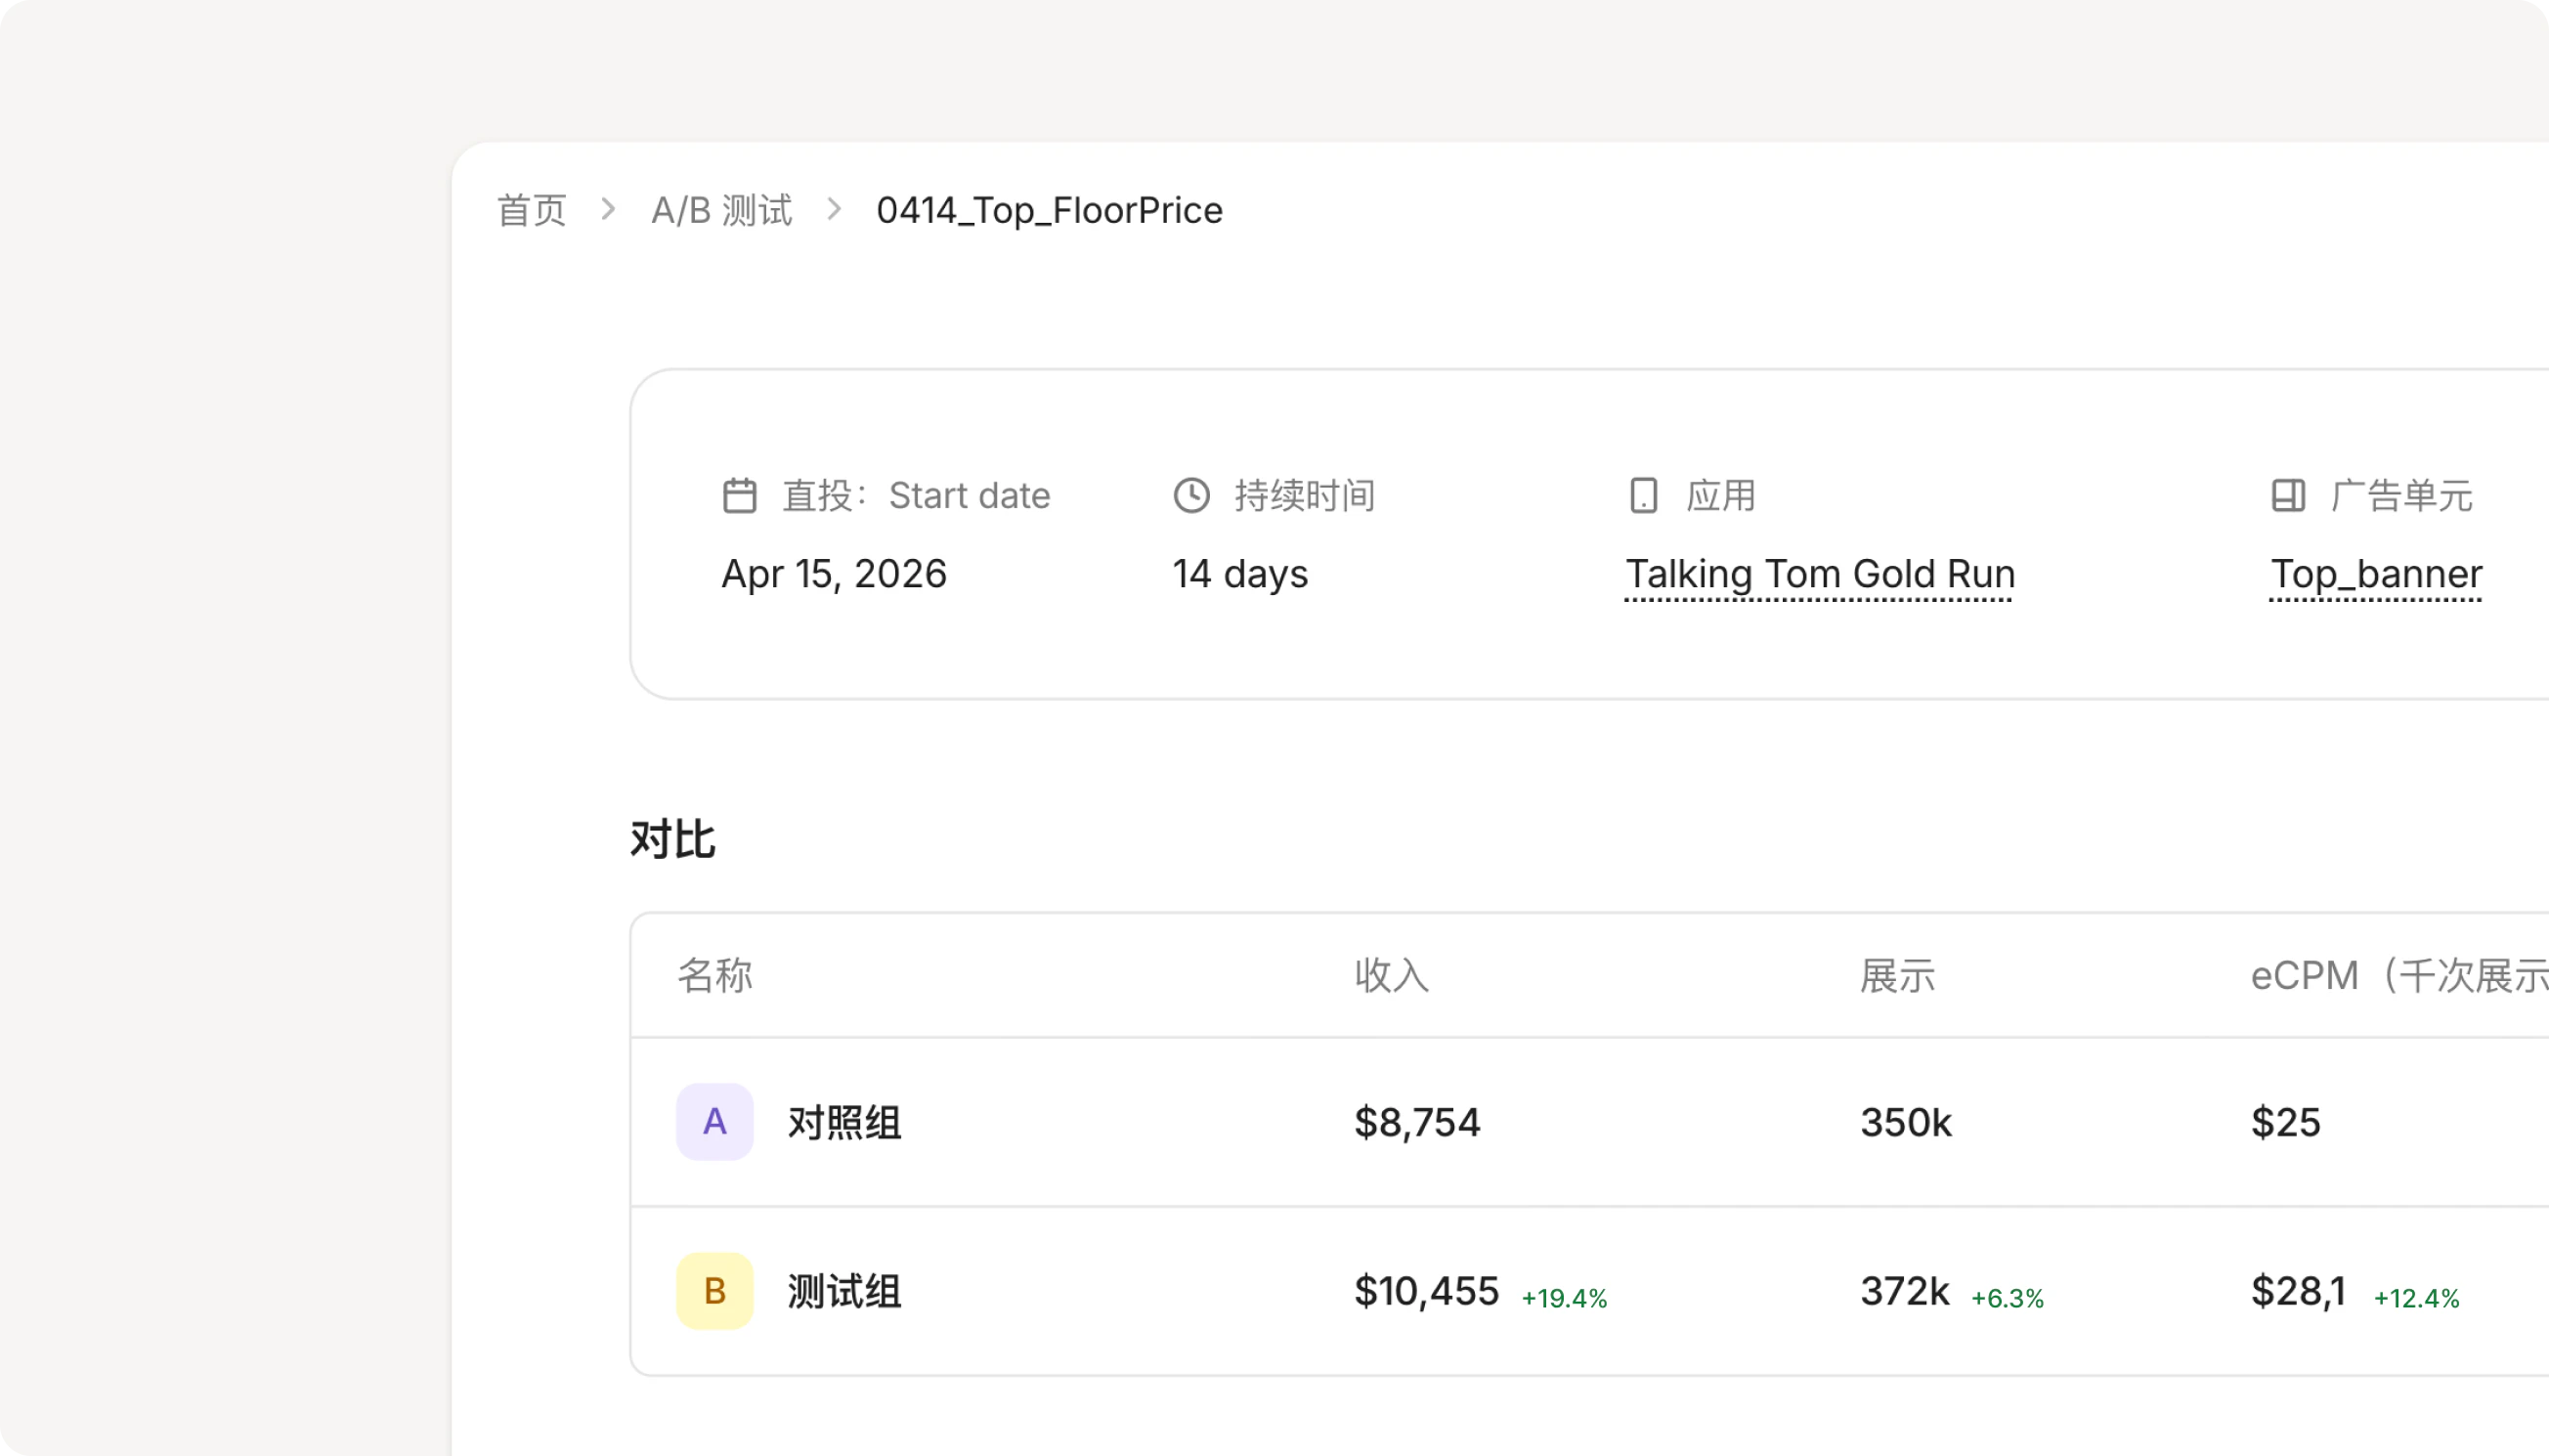Viewport: 2549px width, 1456px height.
Task: Select the Apr 15, 2026 start date
Action: (x=834, y=574)
